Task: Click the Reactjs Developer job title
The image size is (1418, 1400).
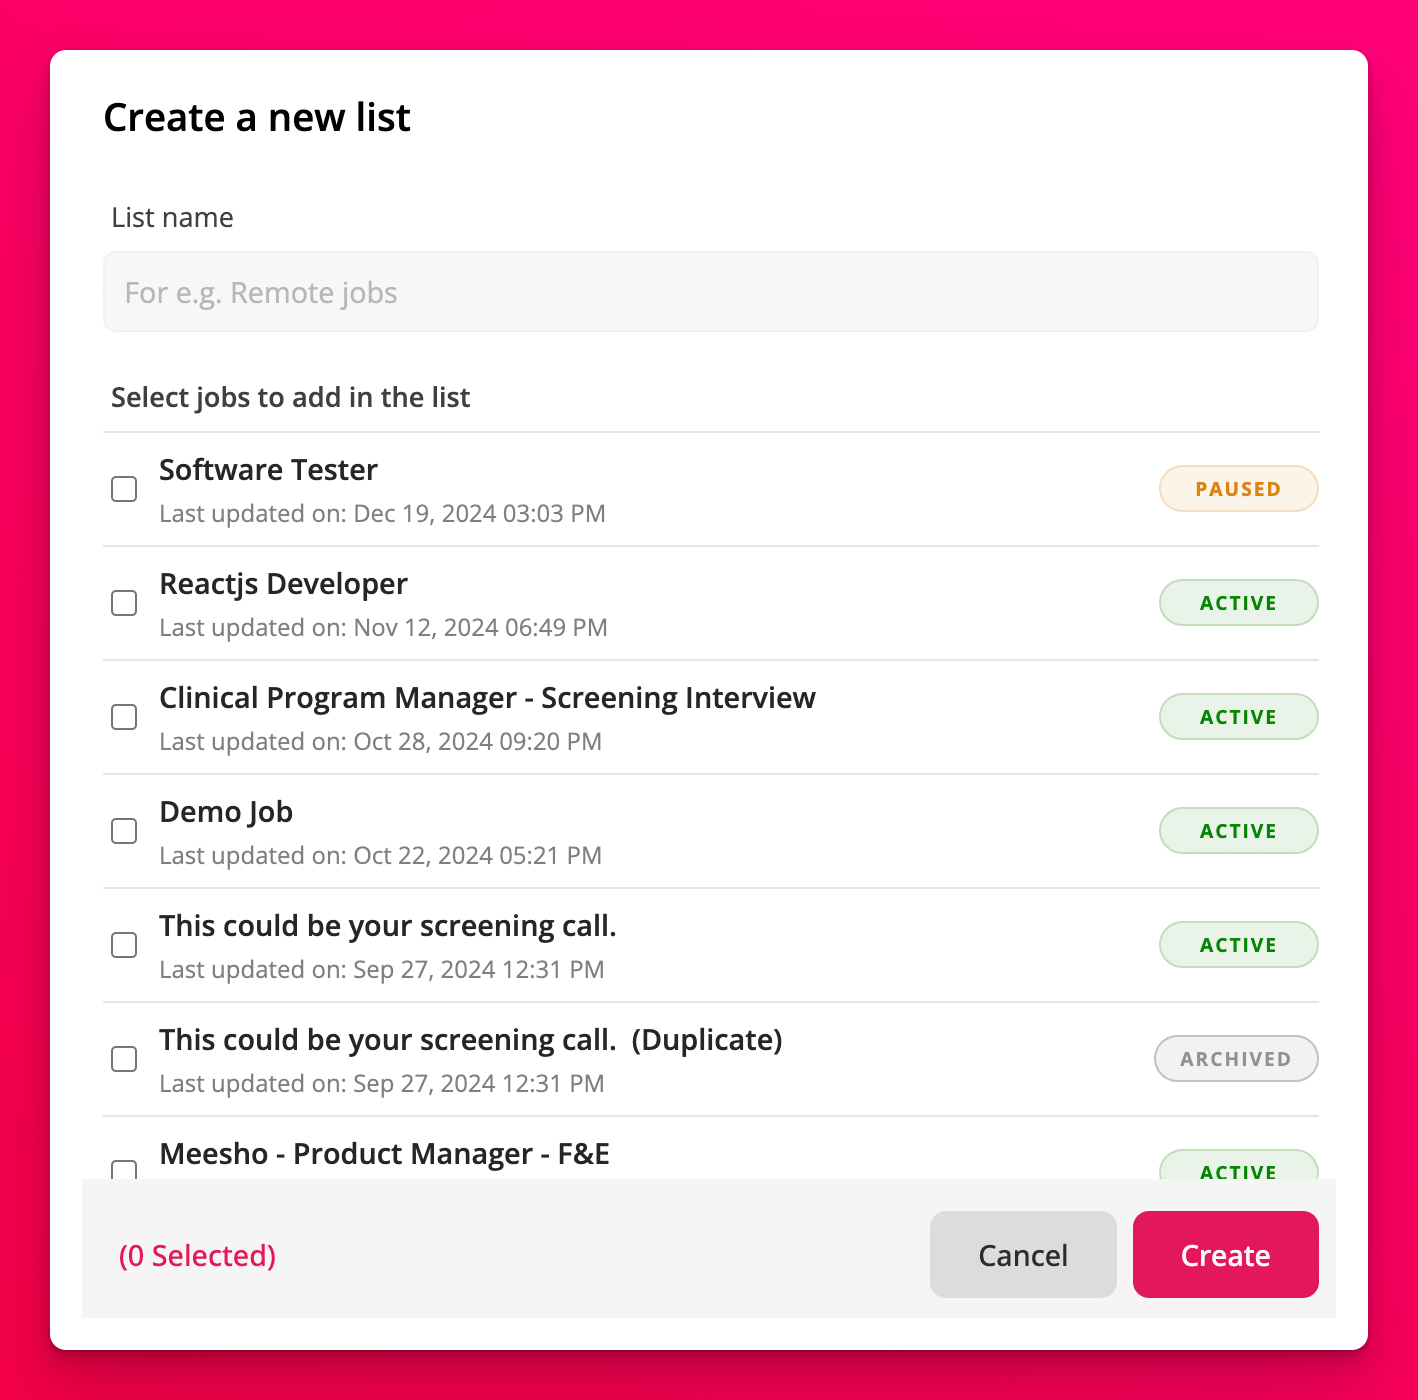Action: [x=283, y=584]
